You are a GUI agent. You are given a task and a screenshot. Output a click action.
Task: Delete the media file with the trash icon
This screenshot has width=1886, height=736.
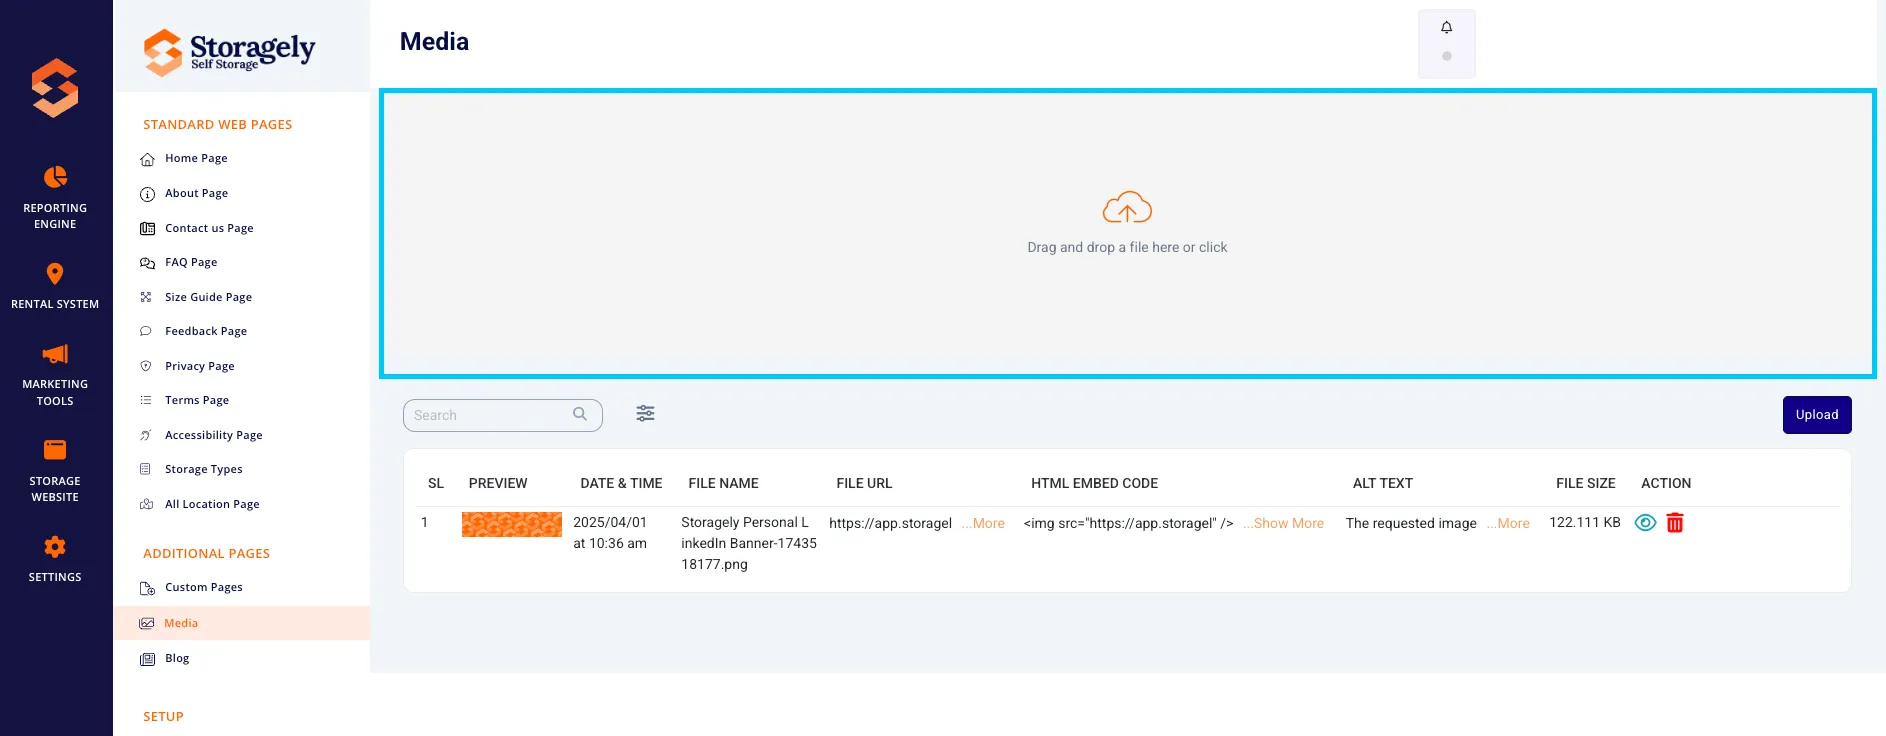pos(1675,522)
